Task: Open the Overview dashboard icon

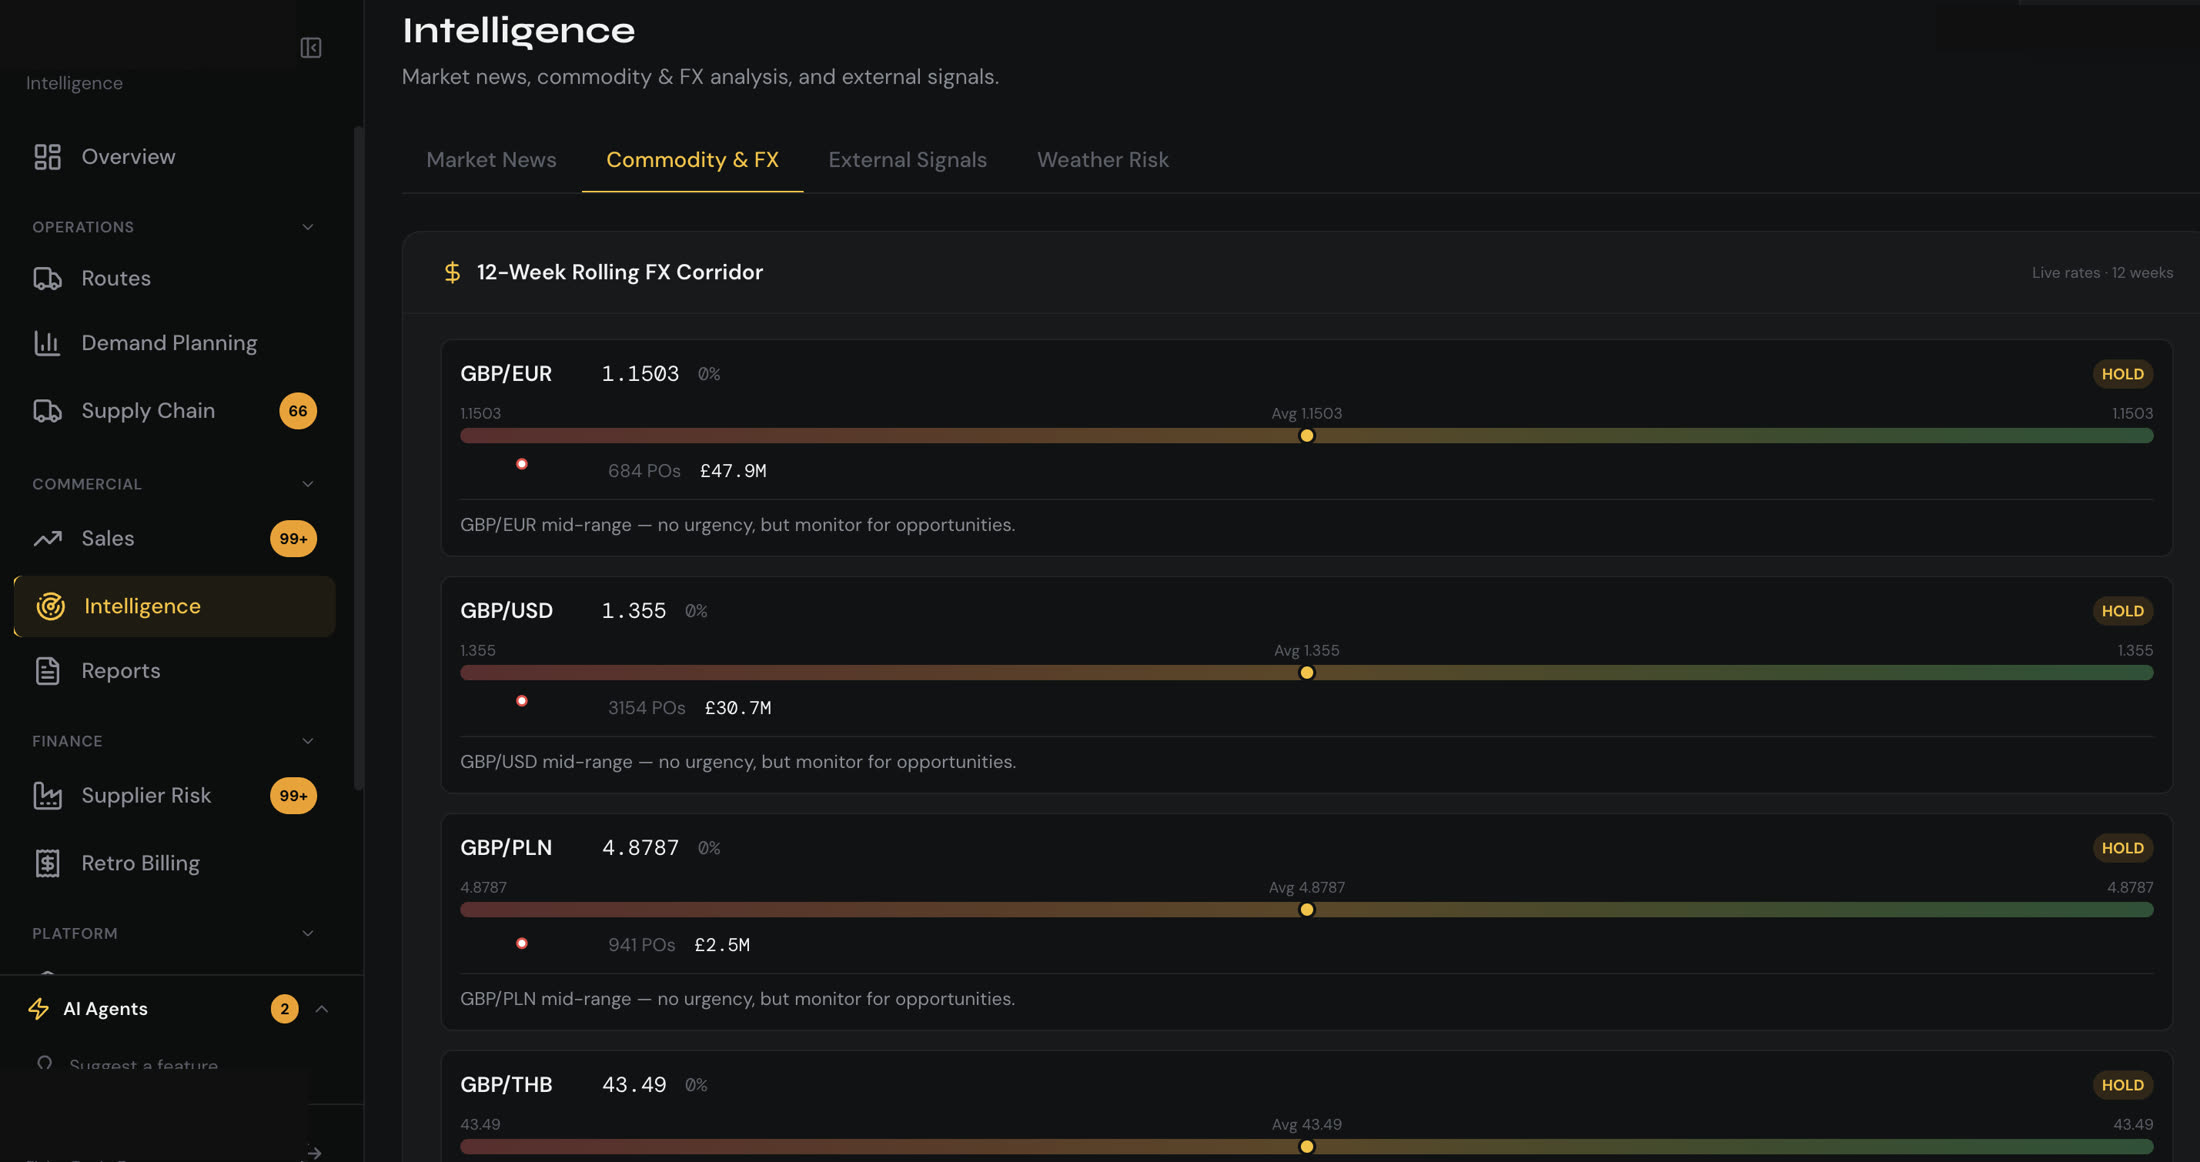Action: [x=47, y=157]
